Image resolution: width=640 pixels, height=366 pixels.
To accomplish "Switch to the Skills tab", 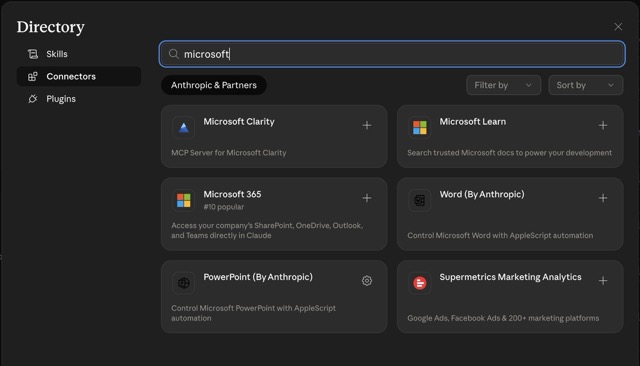I will tap(79, 54).
